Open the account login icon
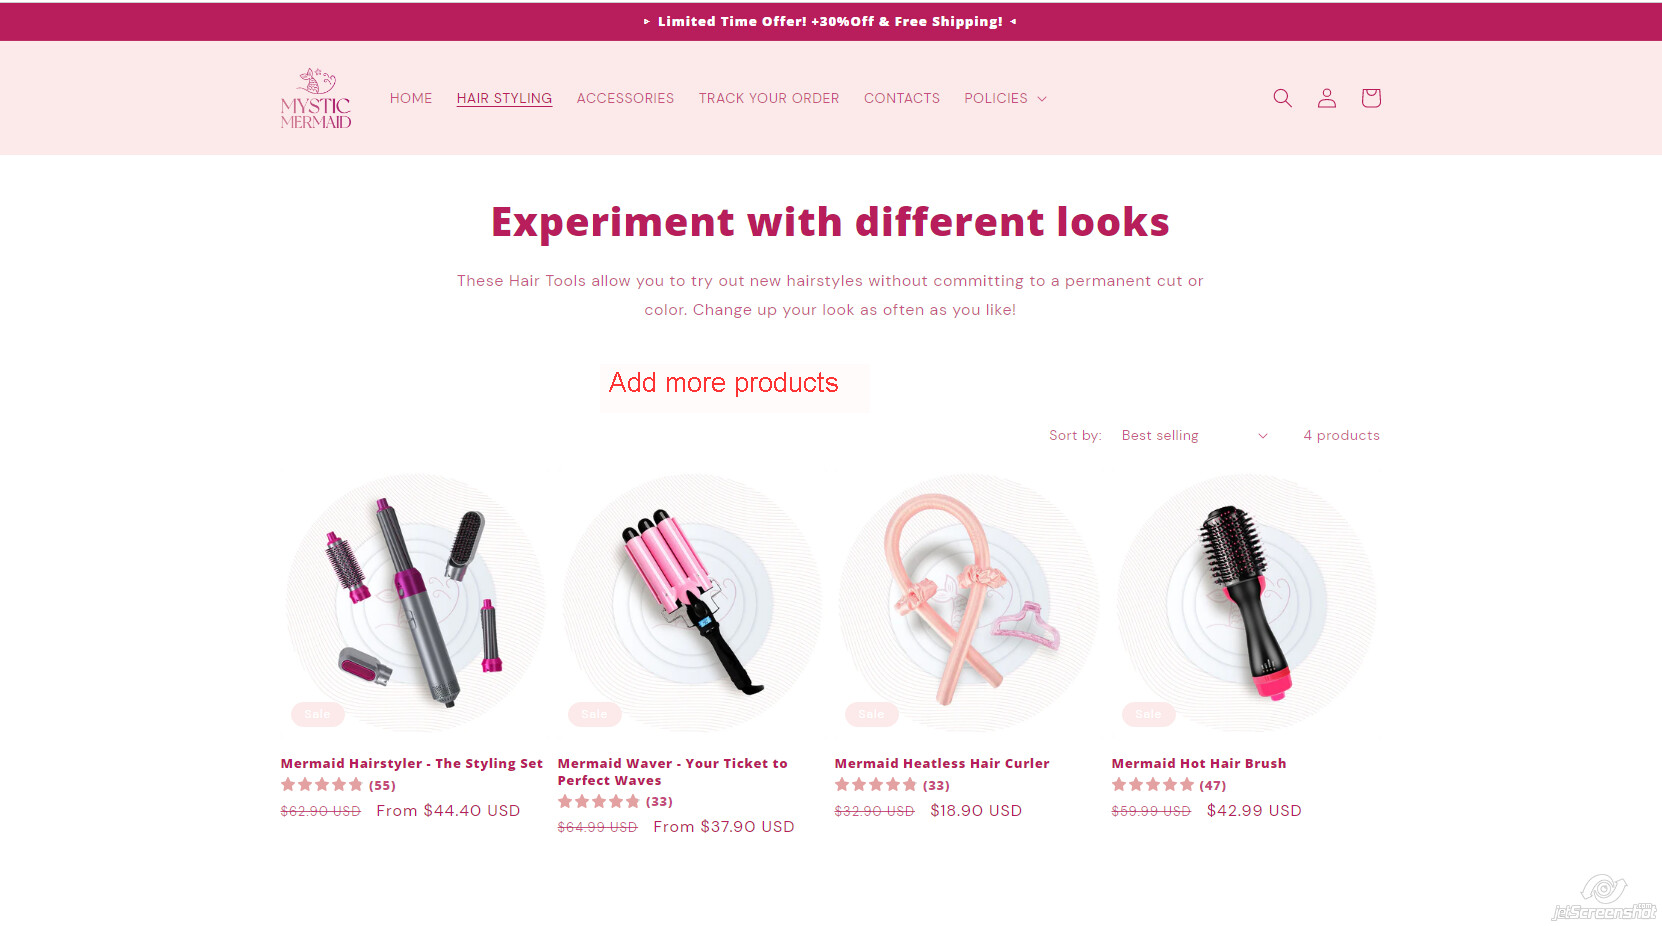Viewport: 1662px width, 926px height. click(x=1326, y=98)
